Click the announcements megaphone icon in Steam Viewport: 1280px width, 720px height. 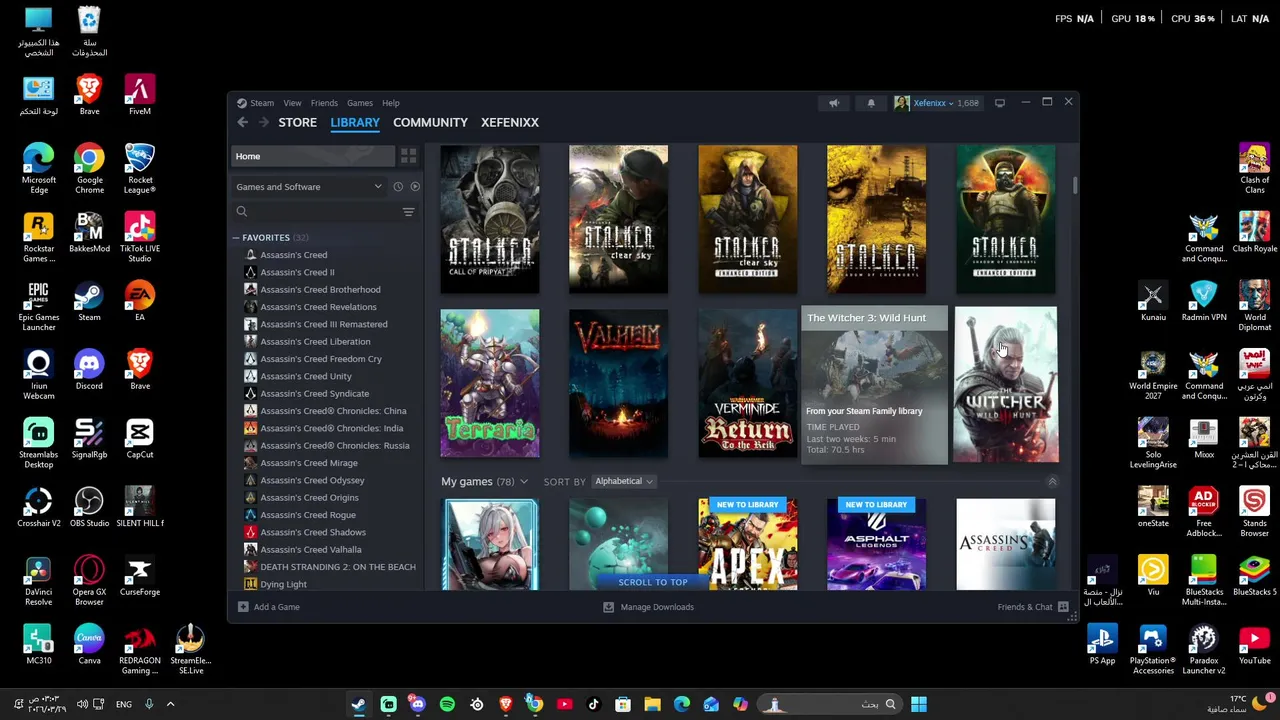(x=834, y=103)
